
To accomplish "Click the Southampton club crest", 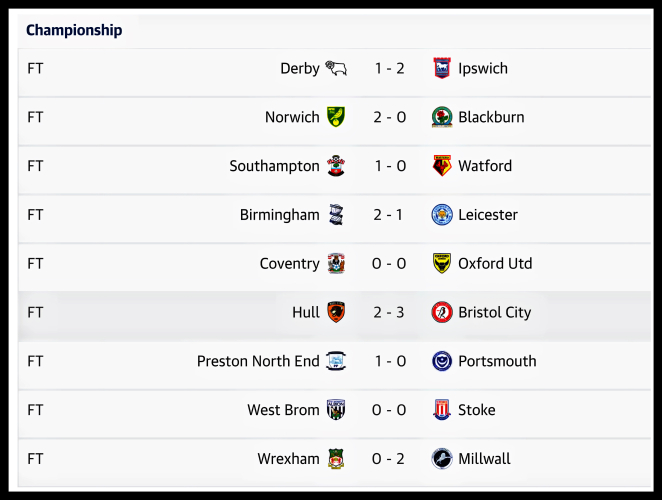I will pos(336,166).
